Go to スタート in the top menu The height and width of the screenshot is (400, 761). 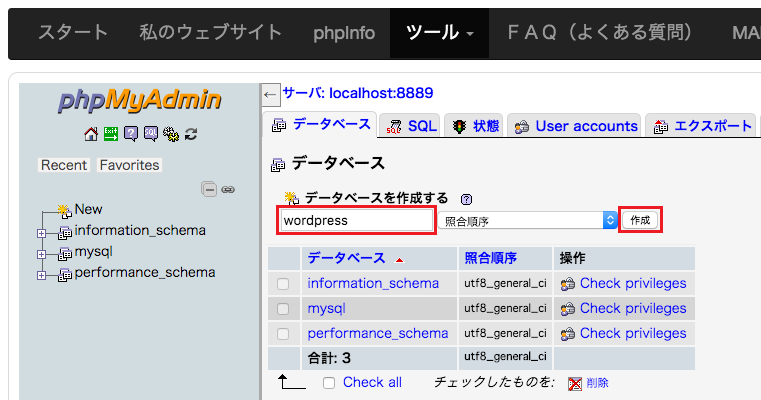pos(73,33)
